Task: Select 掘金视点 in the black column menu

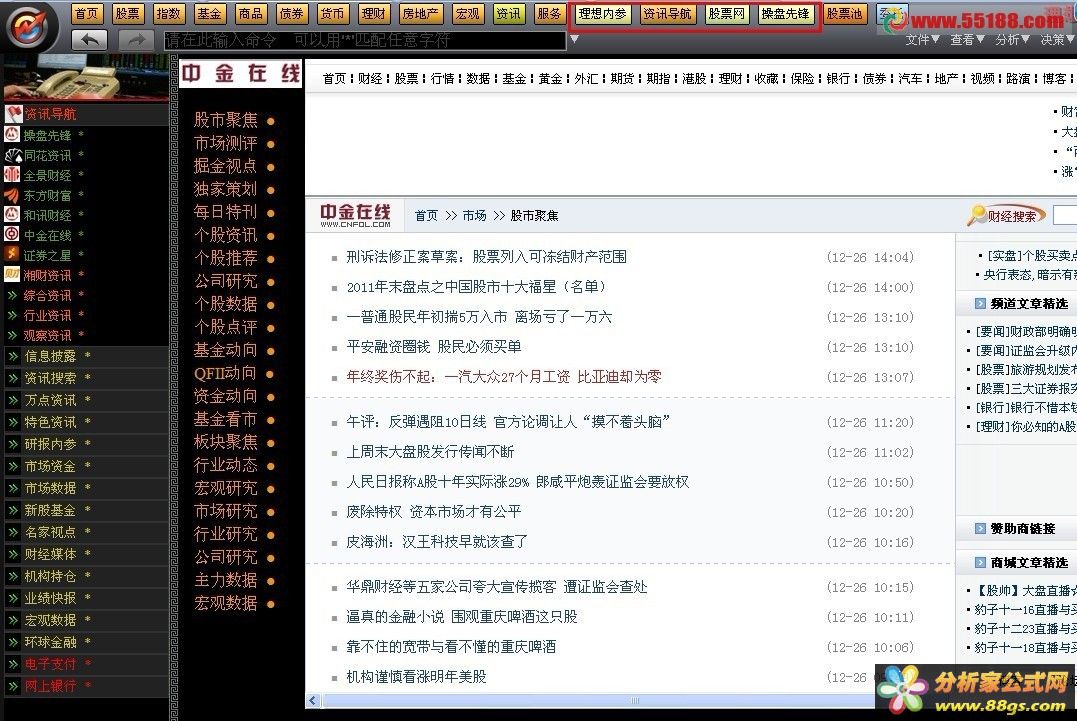Action: 225,166
